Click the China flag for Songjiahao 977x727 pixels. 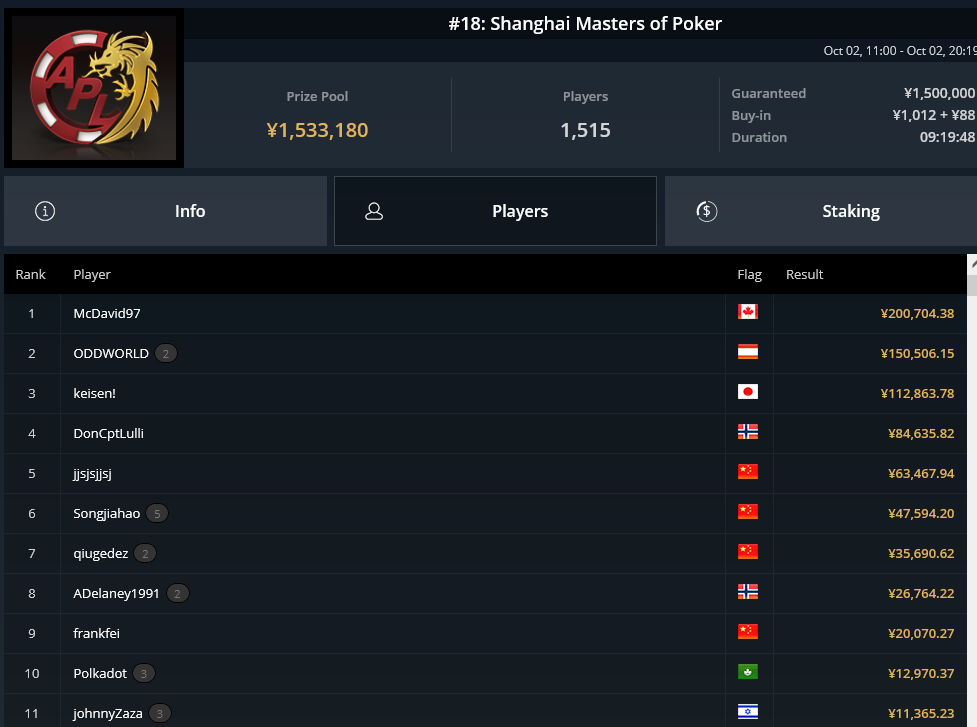click(x=748, y=511)
